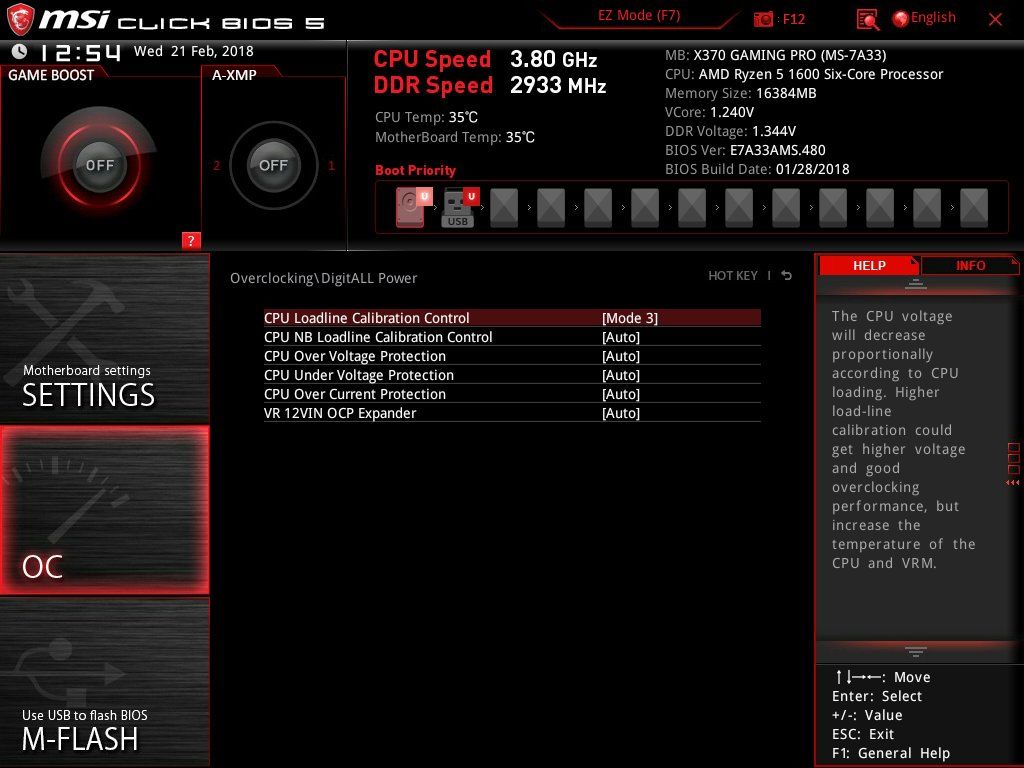The height and width of the screenshot is (768, 1024).
Task: Take a screenshot with the F12 camera icon
Action: click(763, 19)
